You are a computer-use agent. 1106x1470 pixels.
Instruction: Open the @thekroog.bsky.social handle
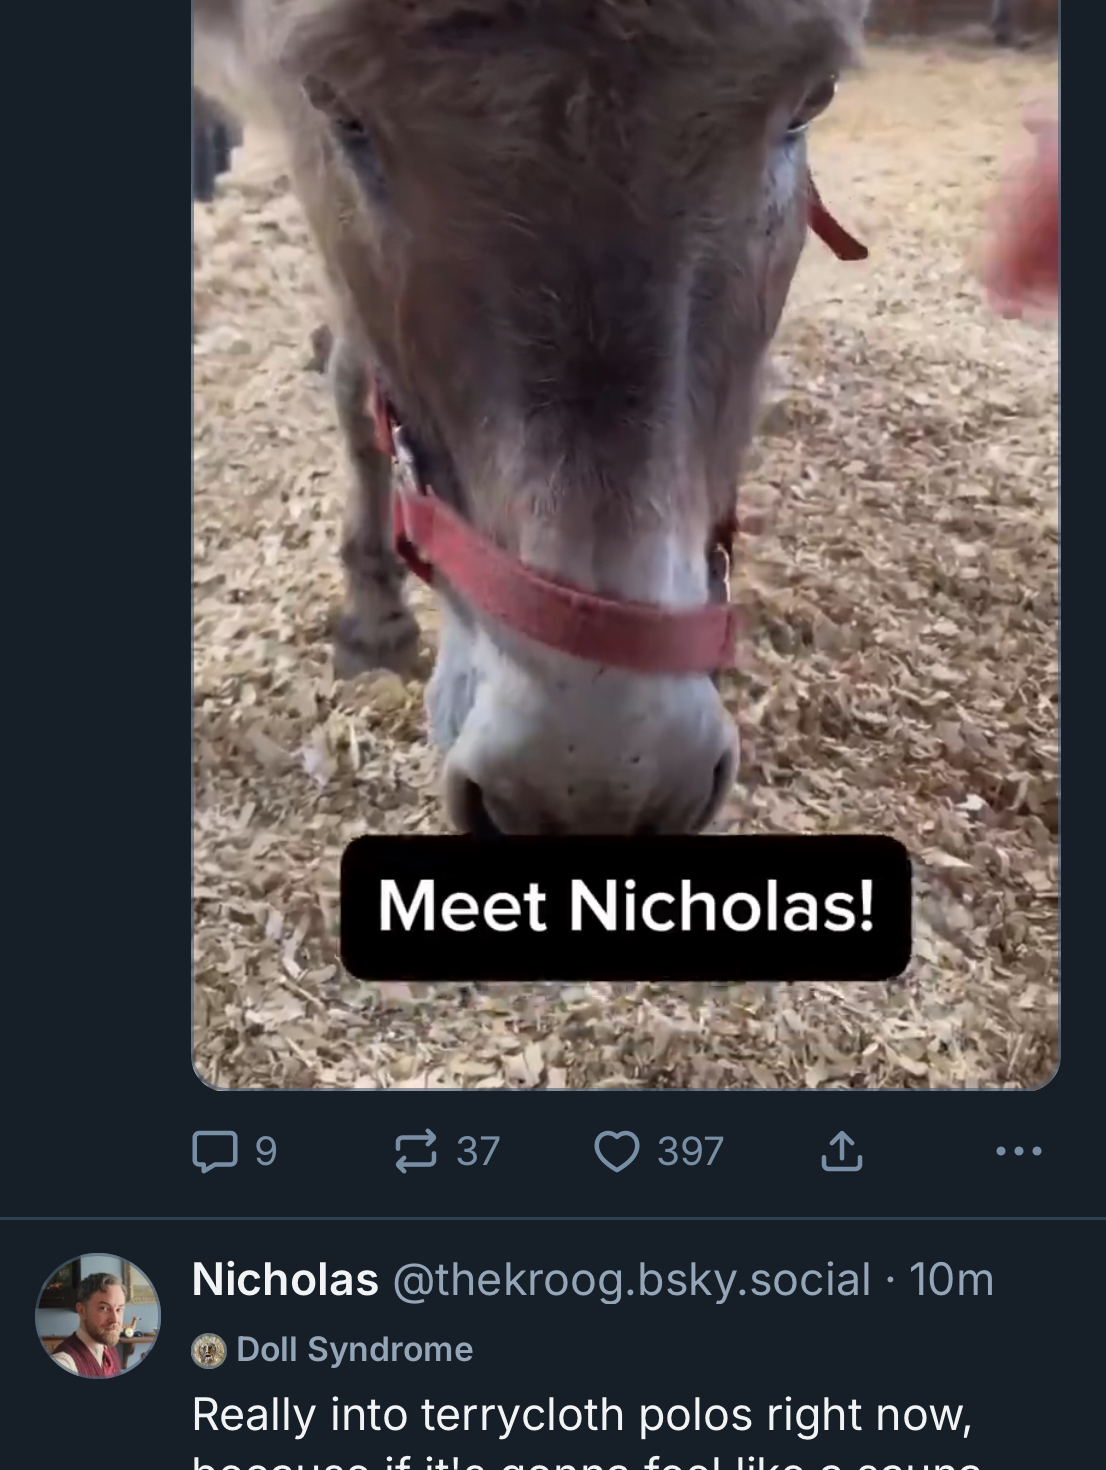pos(631,1280)
